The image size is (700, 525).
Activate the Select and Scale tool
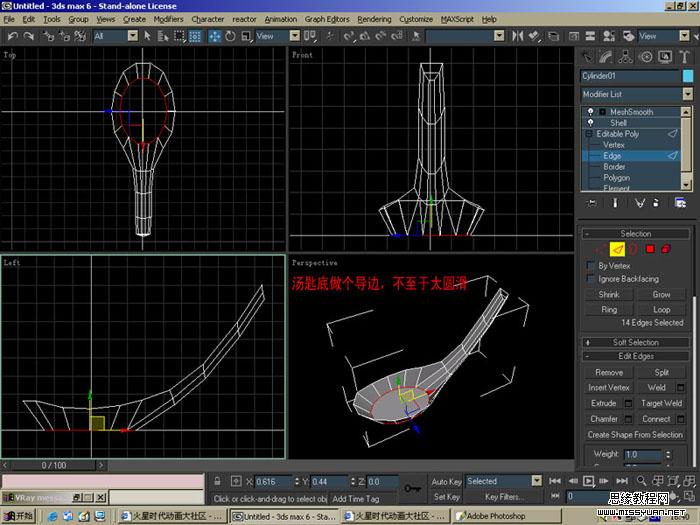click(246, 36)
